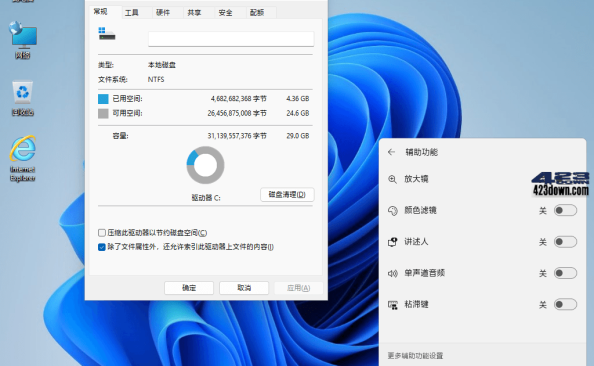
Task: Click the 颜色滤镜 label text
Action: pyautogui.click(x=420, y=210)
